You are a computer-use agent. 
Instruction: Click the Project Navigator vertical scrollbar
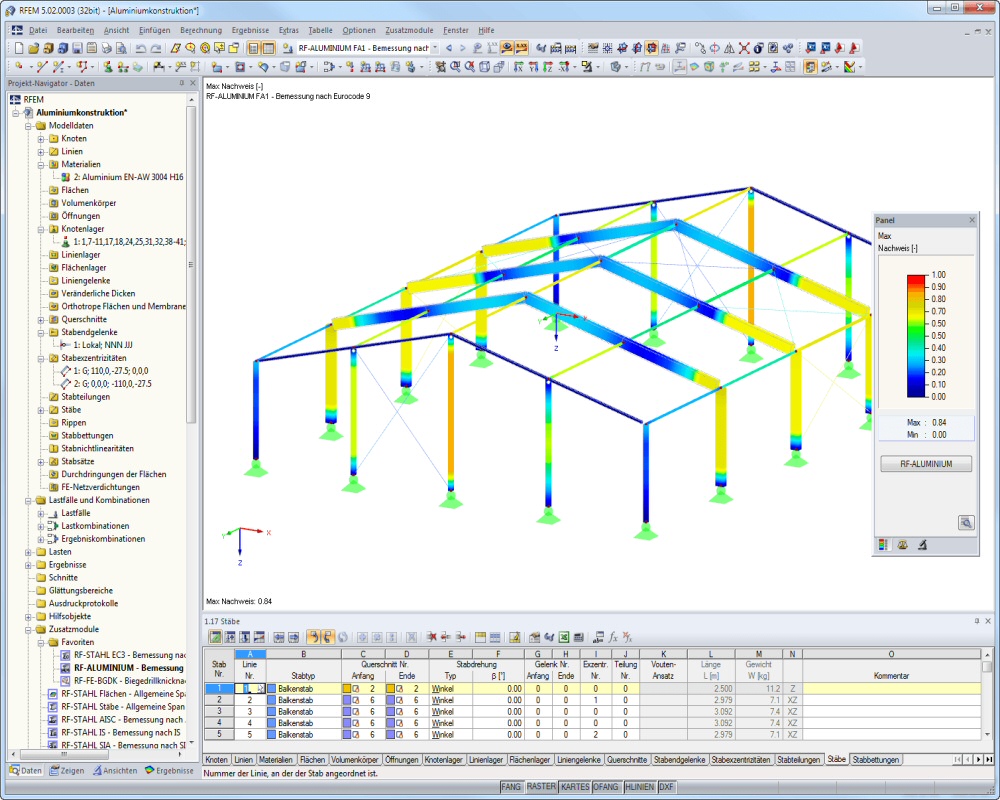point(191,264)
